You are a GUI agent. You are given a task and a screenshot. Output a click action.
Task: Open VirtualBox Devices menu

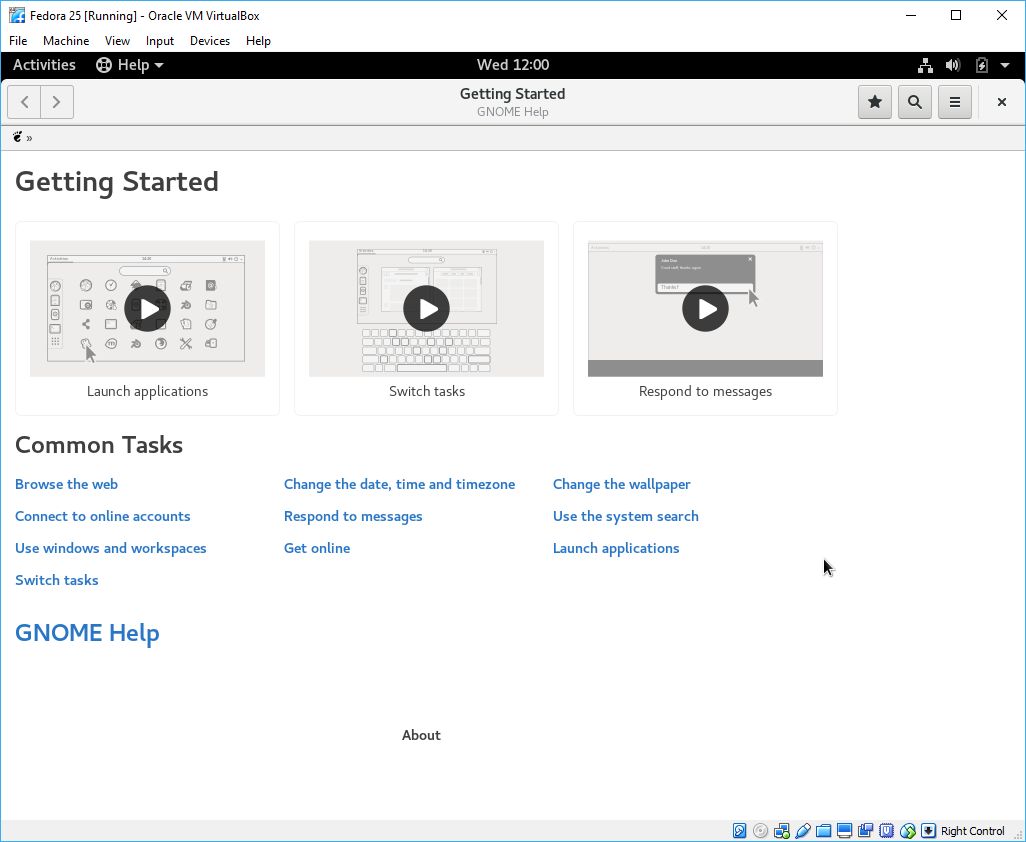[210, 41]
